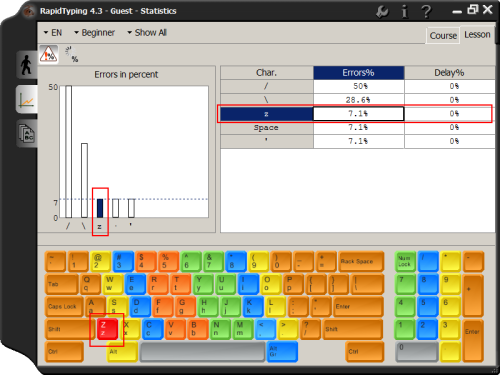The image size is (500, 375).
Task: Open the help question mark icon
Action: click(426, 12)
